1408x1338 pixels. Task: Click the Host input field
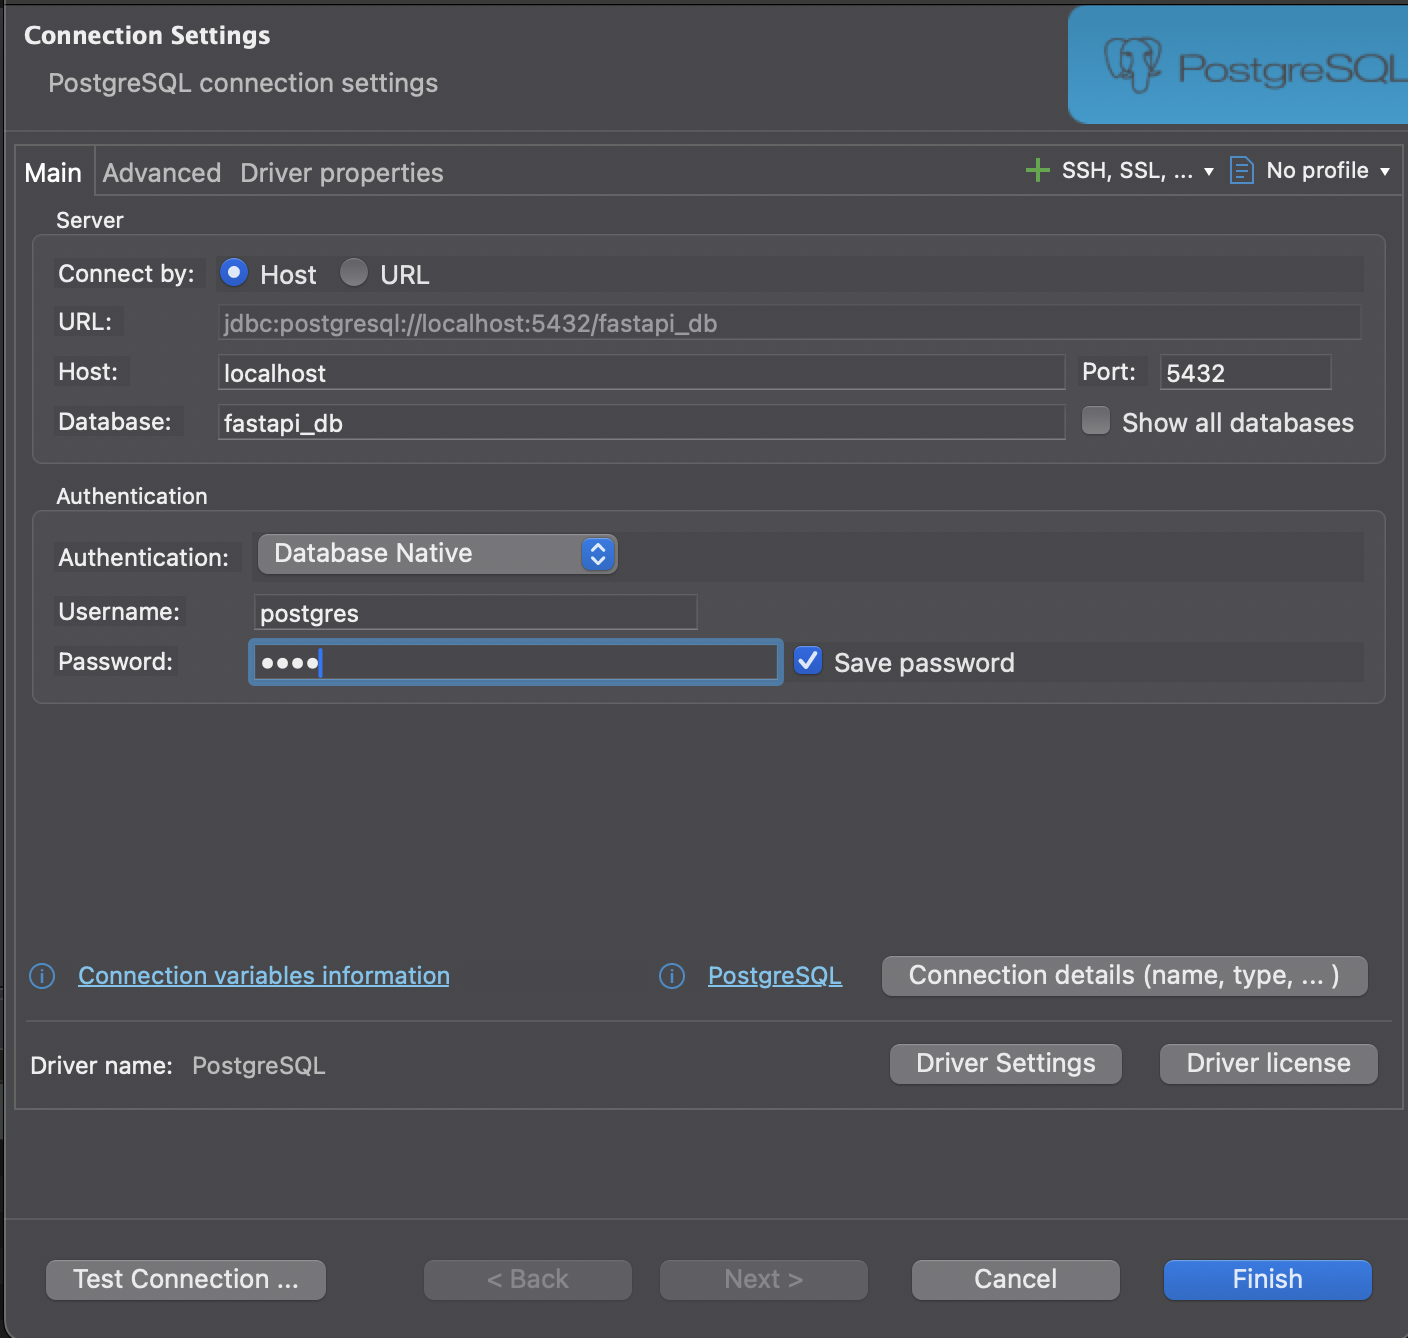[641, 372]
